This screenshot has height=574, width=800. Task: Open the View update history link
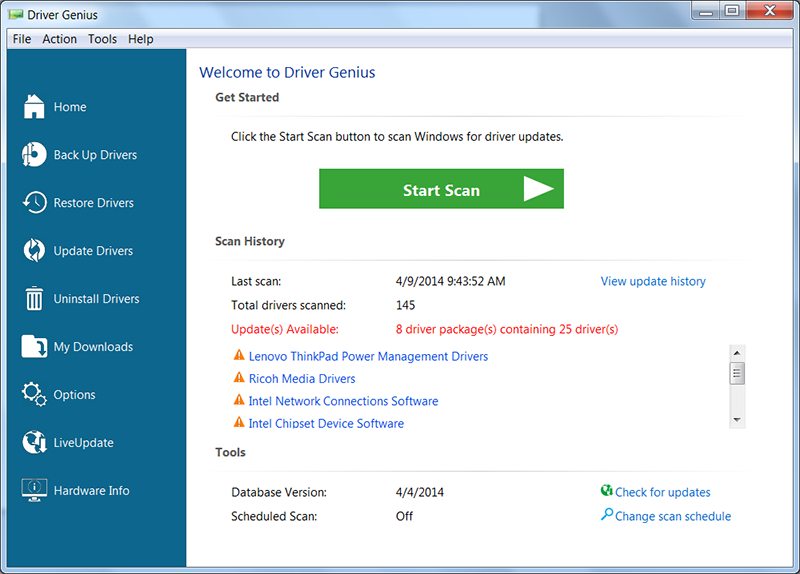click(653, 282)
